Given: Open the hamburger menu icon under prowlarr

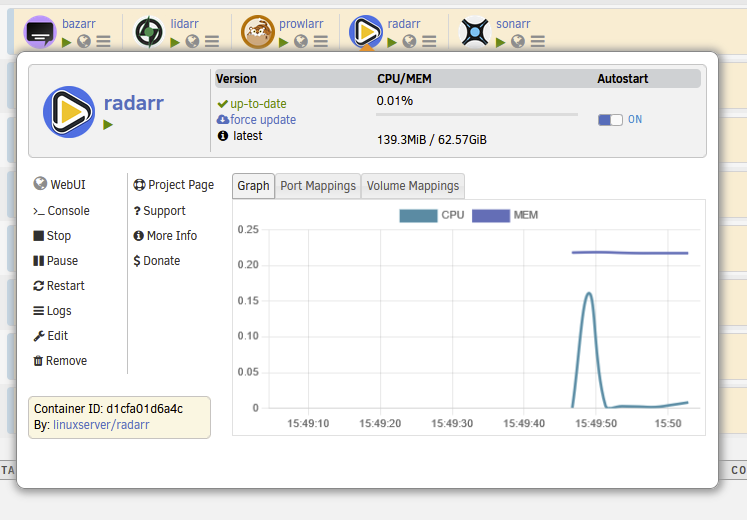Looking at the screenshot, I should pyautogui.click(x=321, y=42).
